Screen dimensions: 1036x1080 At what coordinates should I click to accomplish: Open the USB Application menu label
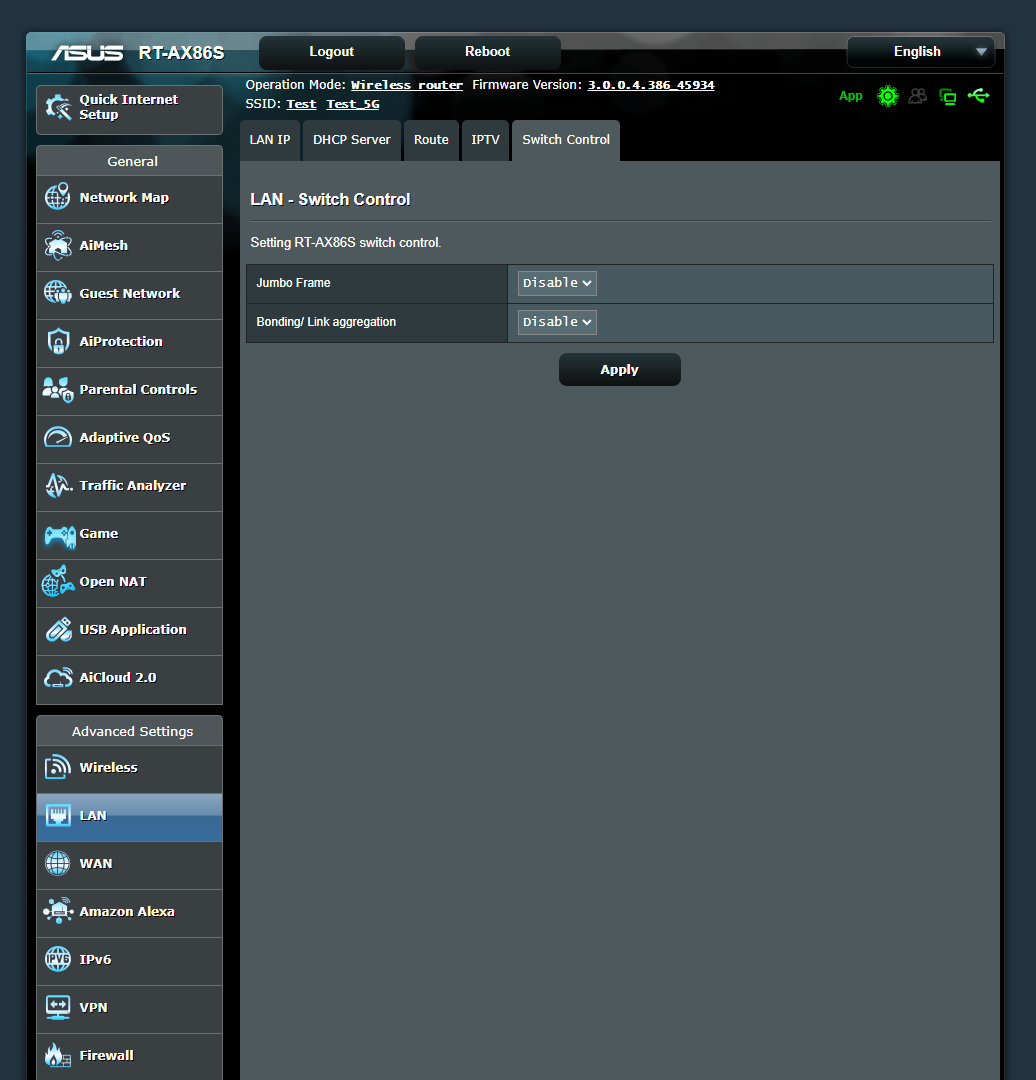(x=132, y=630)
